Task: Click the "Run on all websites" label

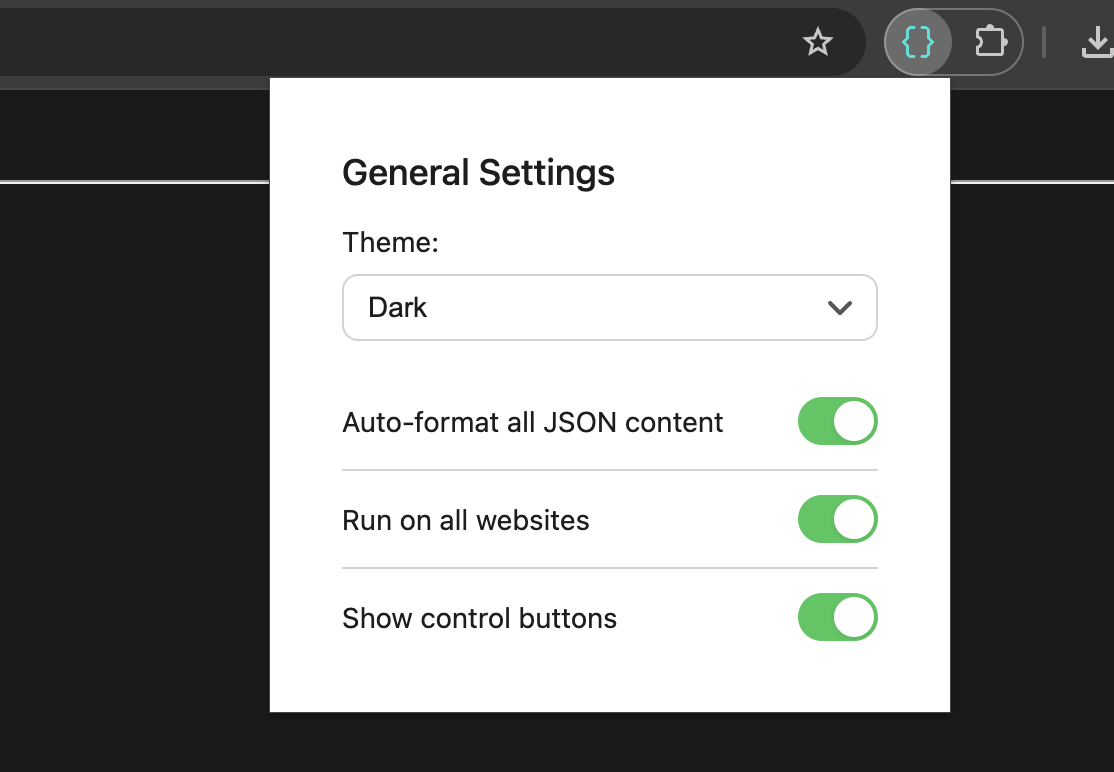Action: point(466,520)
